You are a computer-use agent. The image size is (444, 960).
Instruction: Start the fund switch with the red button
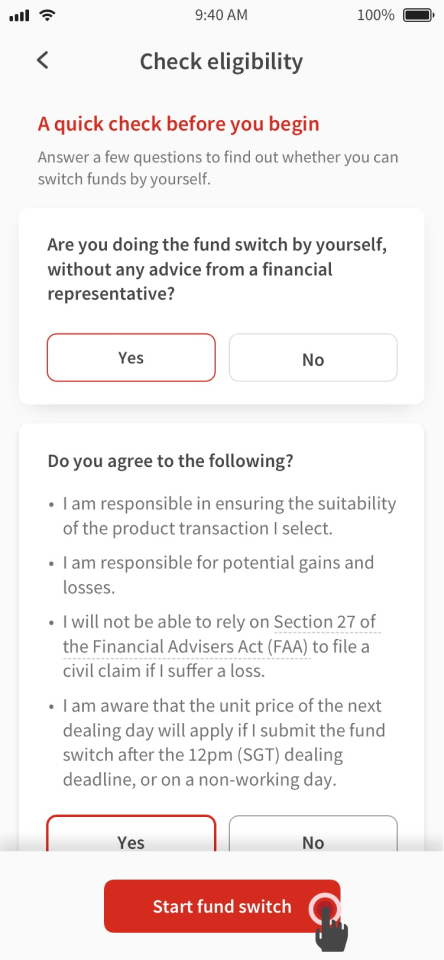coord(222,906)
